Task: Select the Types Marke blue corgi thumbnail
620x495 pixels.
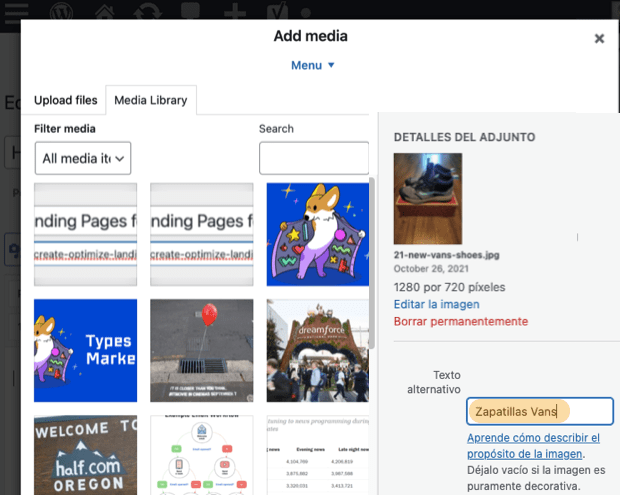Action: click(85, 350)
